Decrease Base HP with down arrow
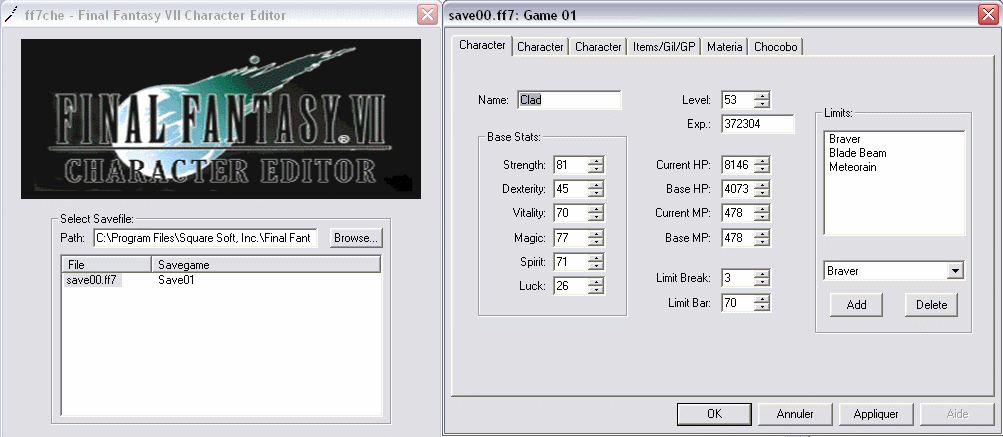Viewport: 1003px width, 437px height. pos(761,193)
